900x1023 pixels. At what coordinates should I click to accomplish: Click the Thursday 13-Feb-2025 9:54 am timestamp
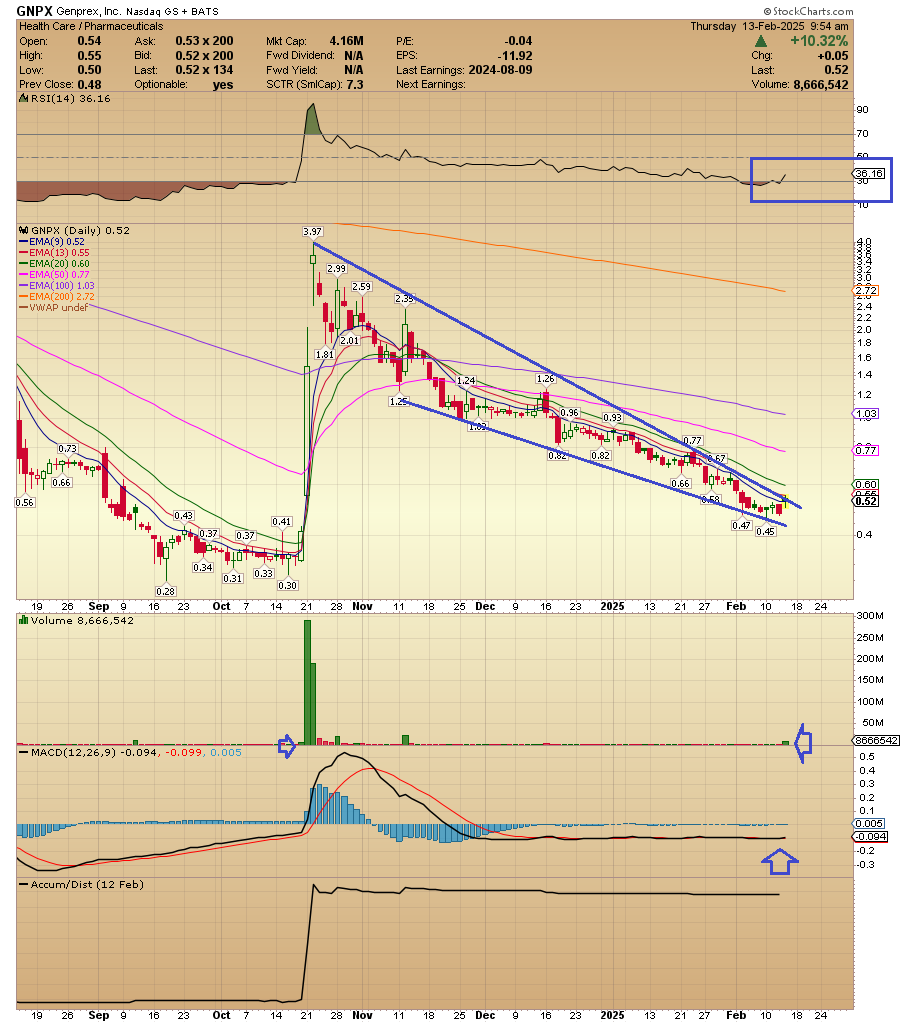pos(769,26)
